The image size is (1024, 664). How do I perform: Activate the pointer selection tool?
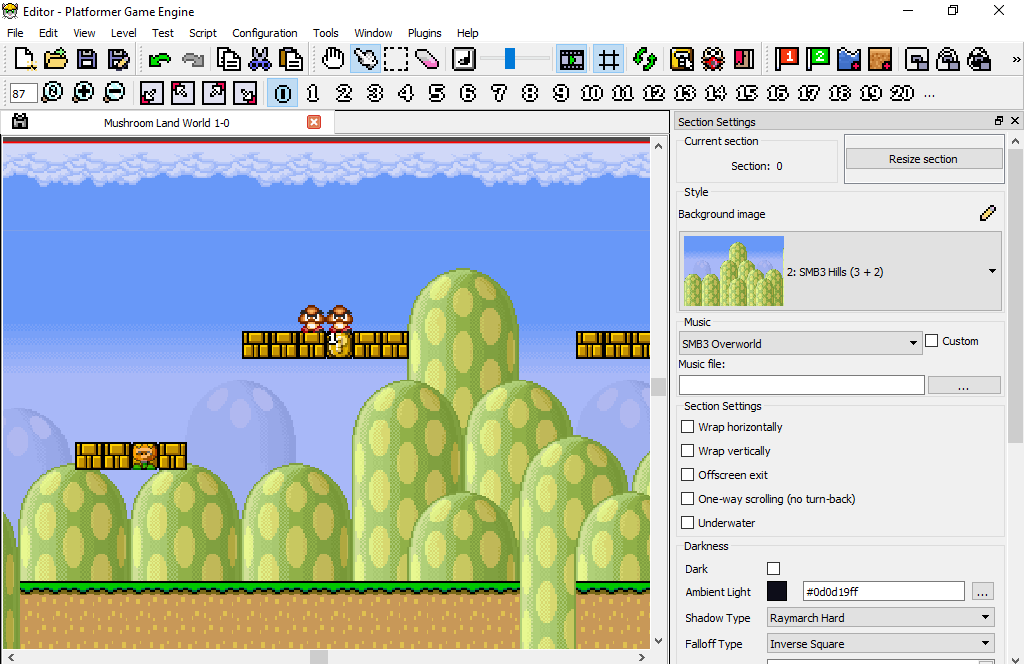tap(365, 59)
